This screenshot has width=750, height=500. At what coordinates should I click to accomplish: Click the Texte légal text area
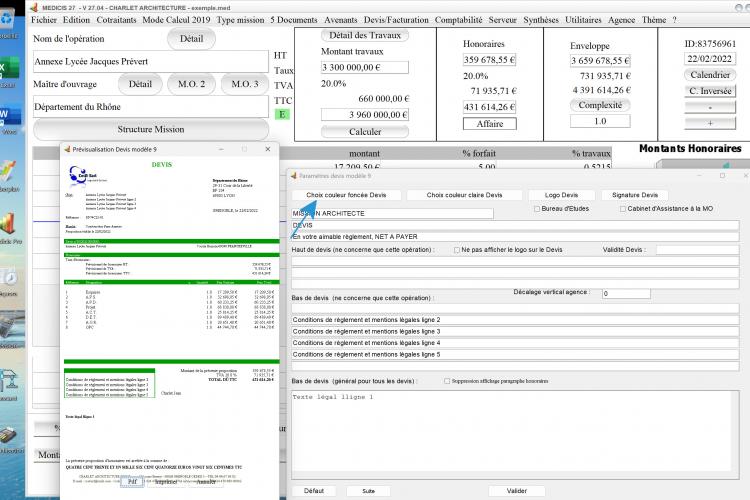pos(515,434)
